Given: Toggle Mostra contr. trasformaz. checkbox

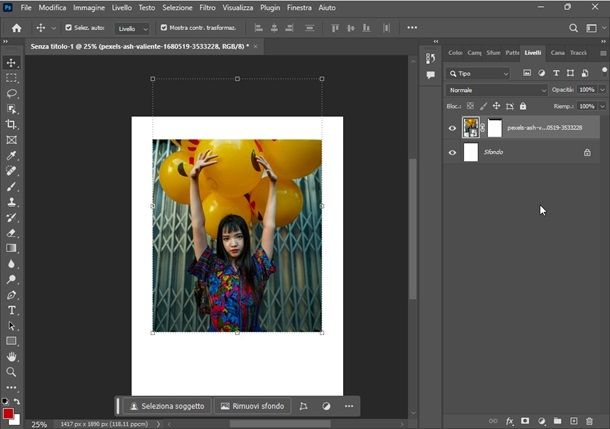Looking at the screenshot, I should [x=164, y=28].
